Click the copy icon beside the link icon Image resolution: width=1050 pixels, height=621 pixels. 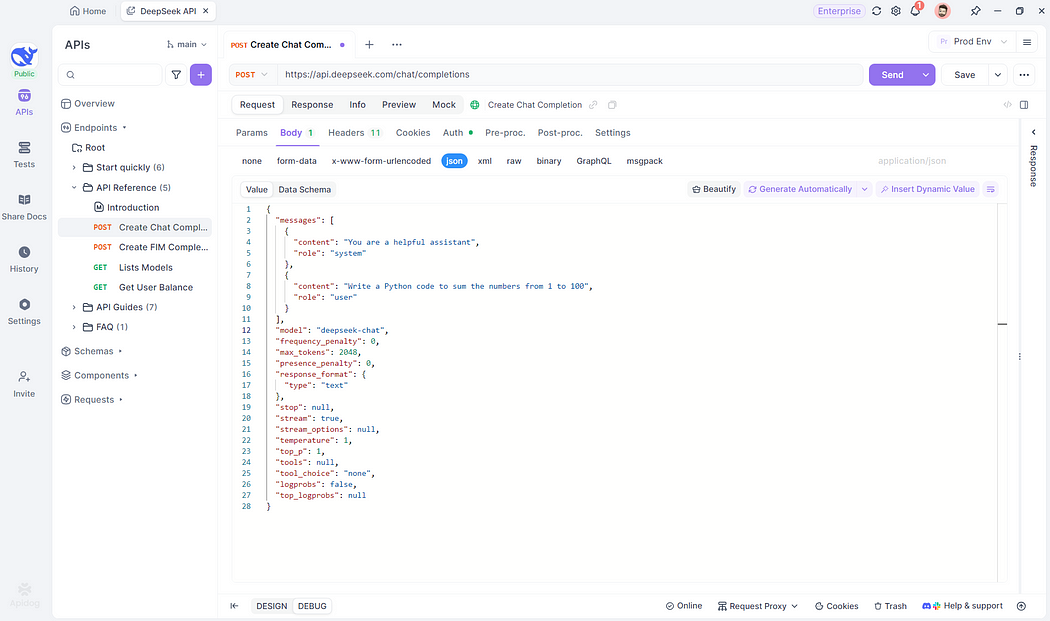(x=612, y=105)
